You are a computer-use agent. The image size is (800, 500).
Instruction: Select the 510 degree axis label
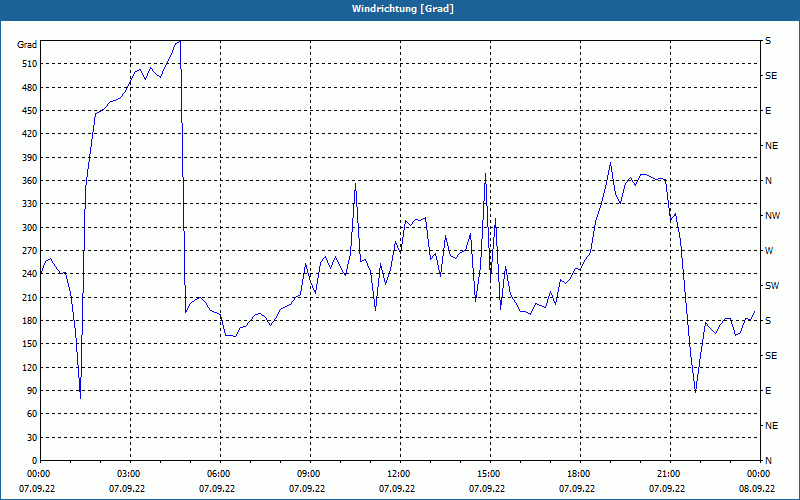pos(29,64)
